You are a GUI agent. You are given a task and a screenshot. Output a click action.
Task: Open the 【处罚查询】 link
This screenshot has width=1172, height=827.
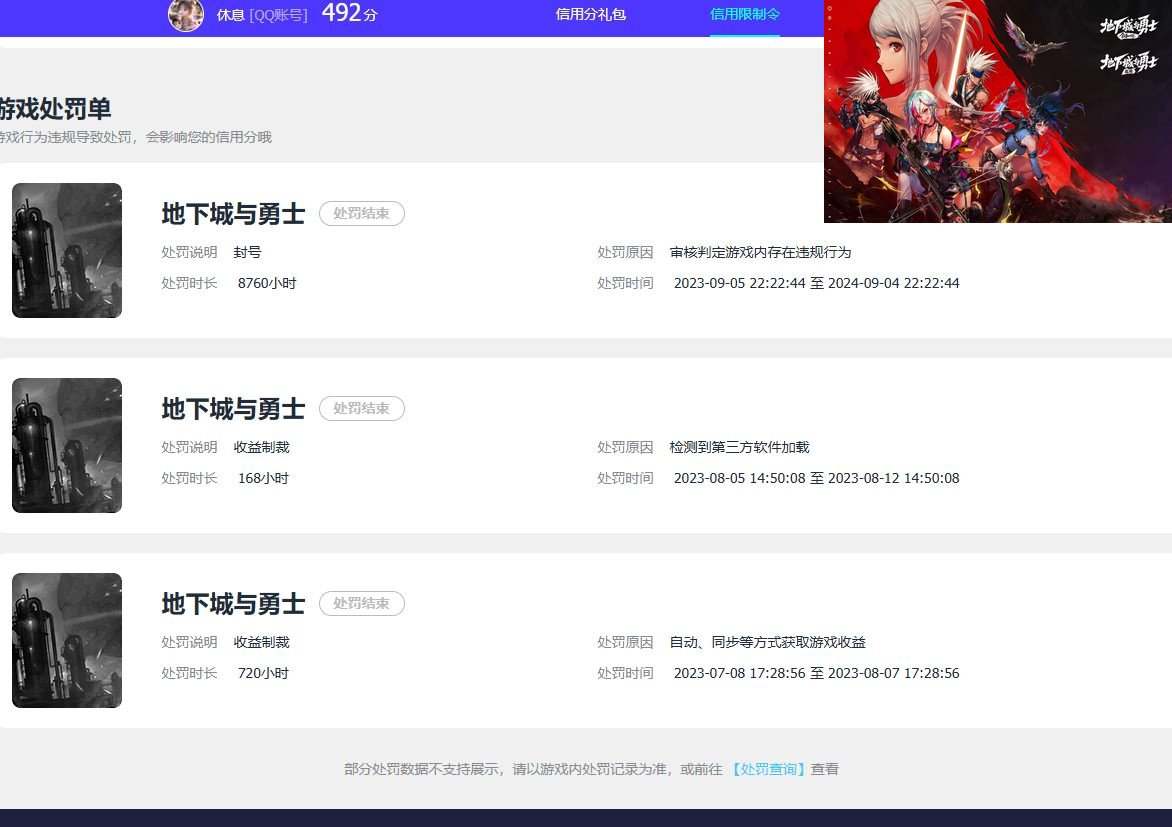click(768, 769)
